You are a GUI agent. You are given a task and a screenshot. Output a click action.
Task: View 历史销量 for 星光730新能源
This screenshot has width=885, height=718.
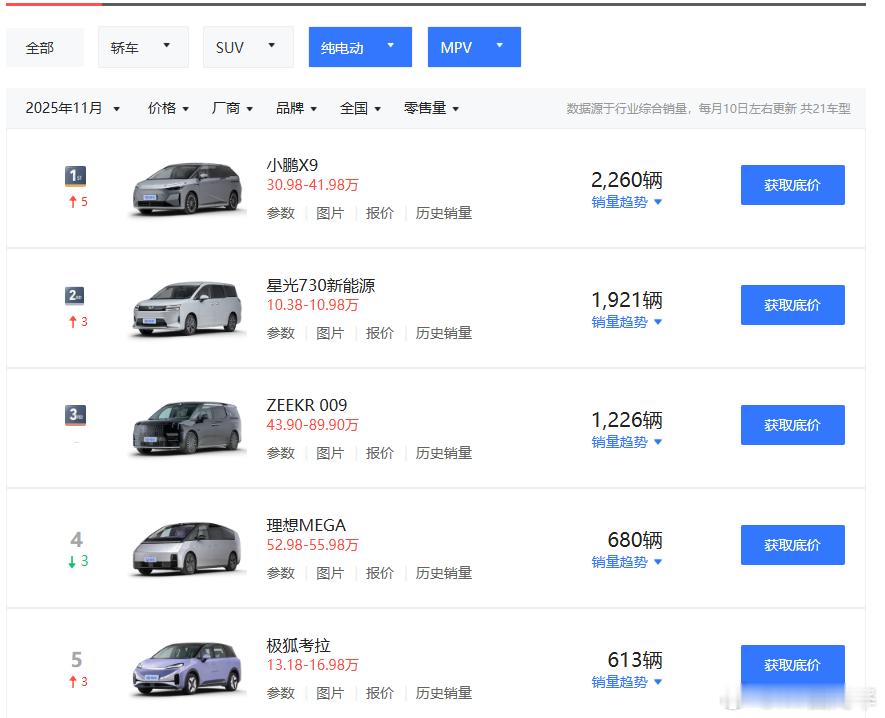(444, 333)
